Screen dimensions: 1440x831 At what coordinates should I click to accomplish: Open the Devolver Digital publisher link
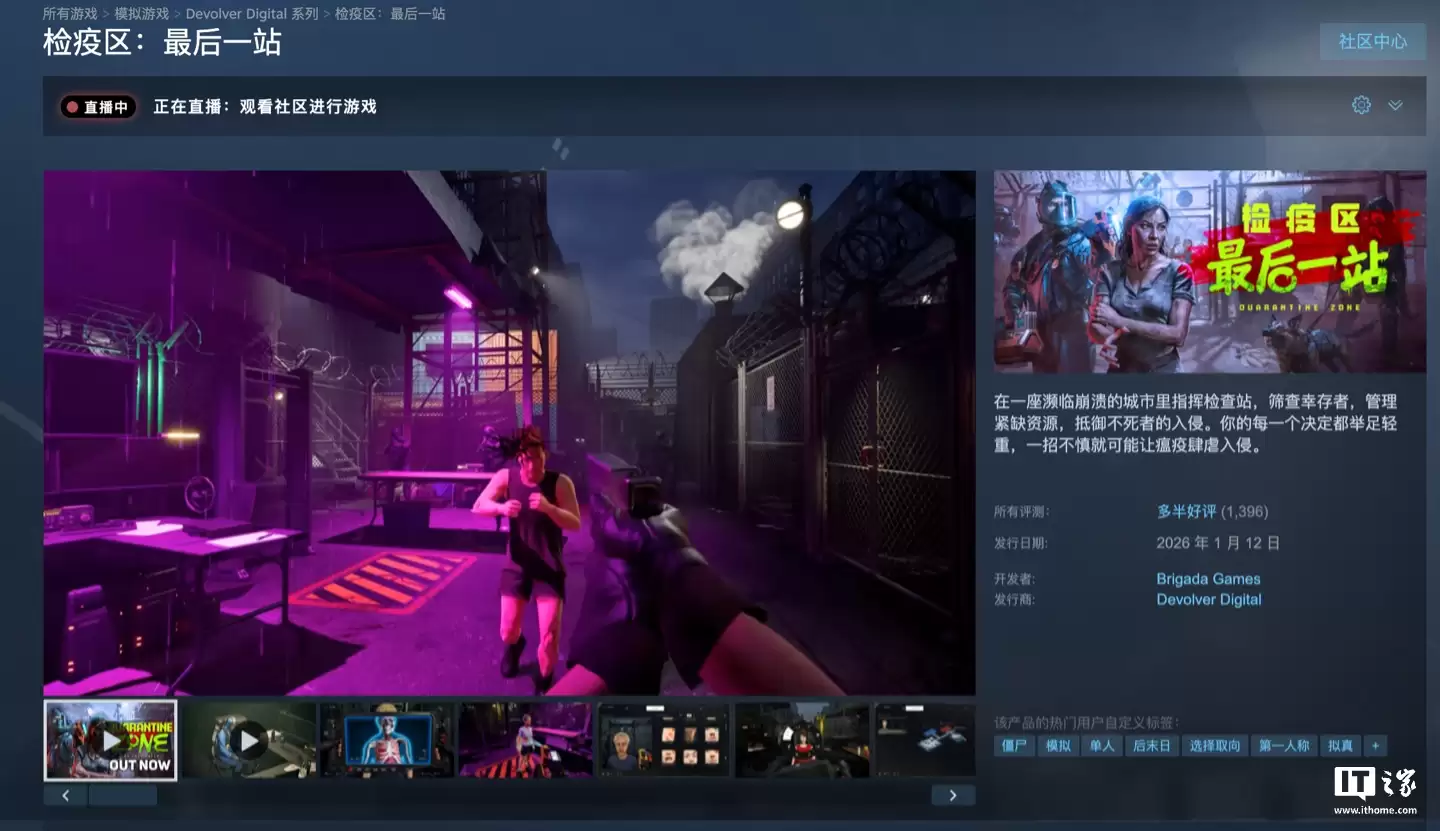click(1208, 599)
